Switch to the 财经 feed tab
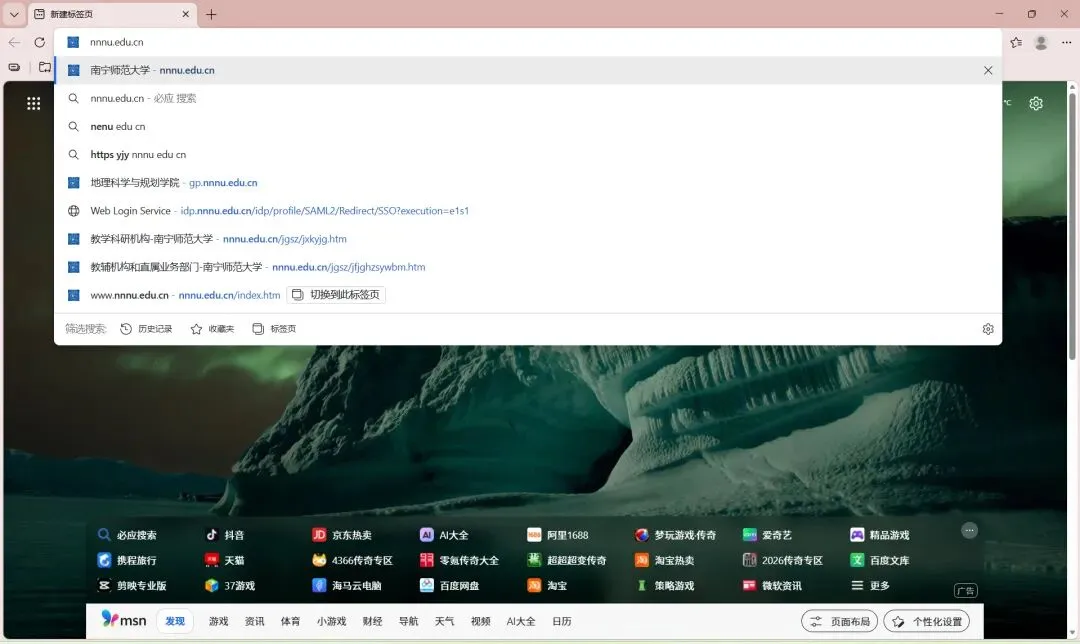Viewport: 1080px width, 644px height. pos(373,621)
